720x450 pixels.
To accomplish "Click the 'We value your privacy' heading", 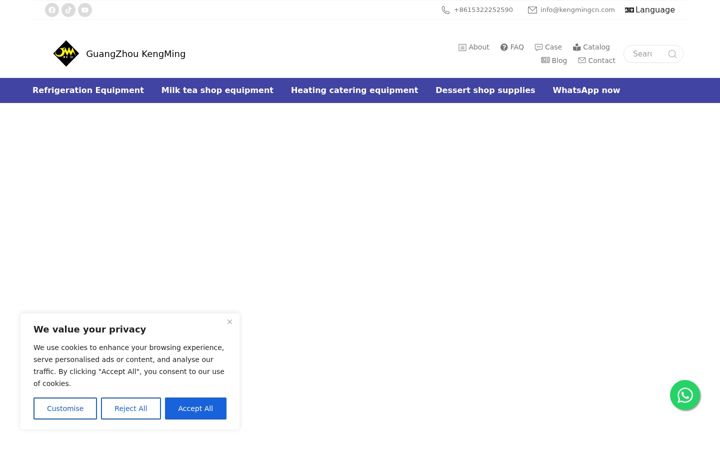I will (90, 329).
